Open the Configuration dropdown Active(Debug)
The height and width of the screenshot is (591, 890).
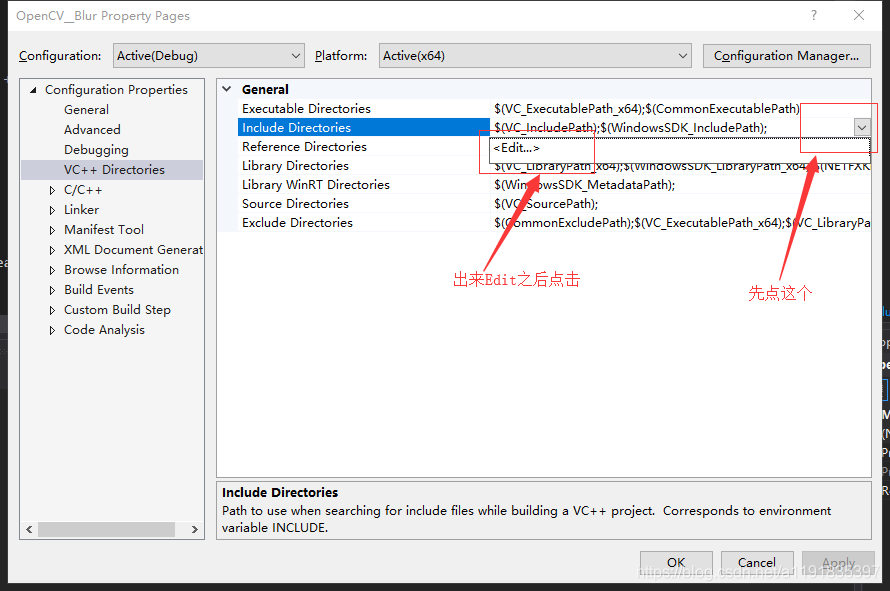click(208, 56)
